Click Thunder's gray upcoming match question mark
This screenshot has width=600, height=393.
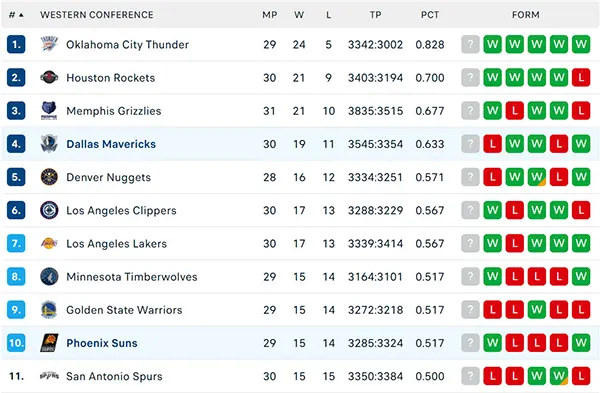coord(470,44)
